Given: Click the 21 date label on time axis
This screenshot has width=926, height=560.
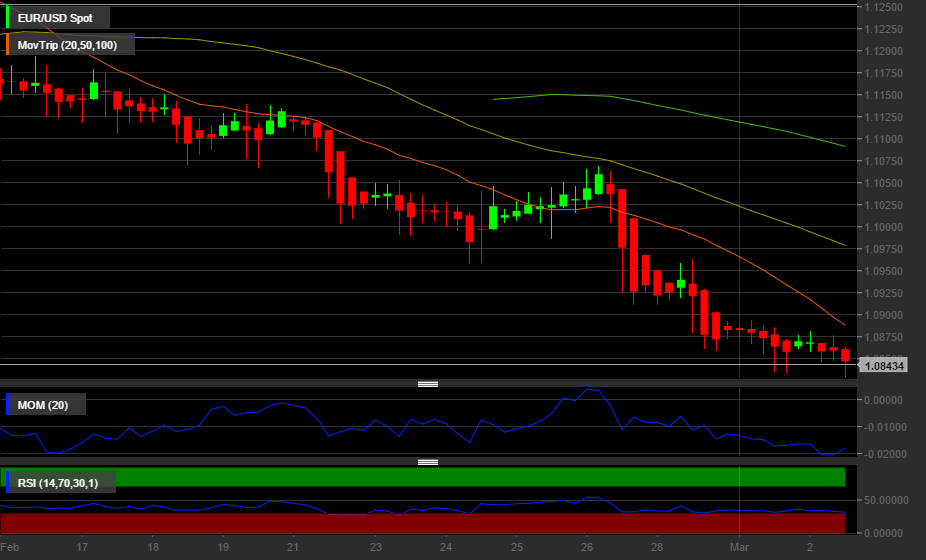Looking at the screenshot, I should coord(293,547).
